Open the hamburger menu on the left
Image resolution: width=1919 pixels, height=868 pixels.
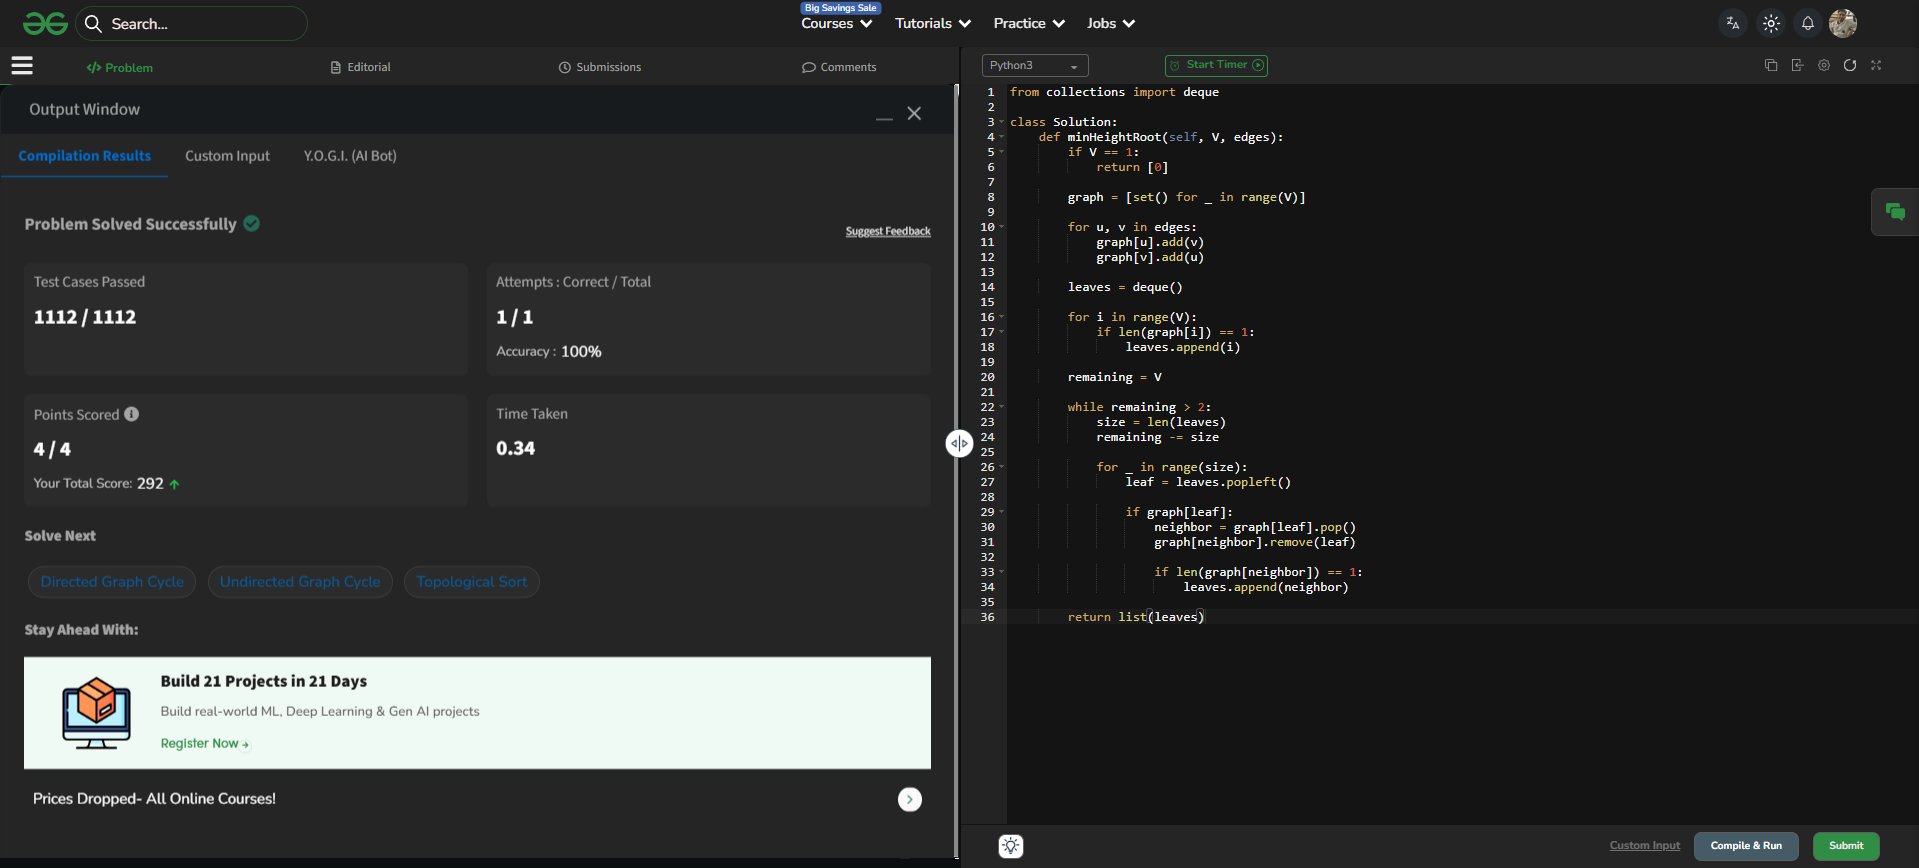pos(22,66)
